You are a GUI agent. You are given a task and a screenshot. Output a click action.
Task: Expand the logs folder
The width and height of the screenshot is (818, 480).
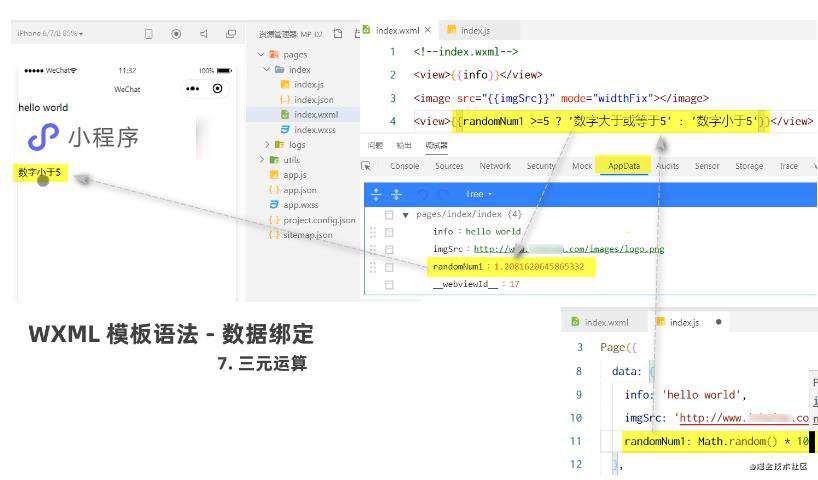coord(267,145)
